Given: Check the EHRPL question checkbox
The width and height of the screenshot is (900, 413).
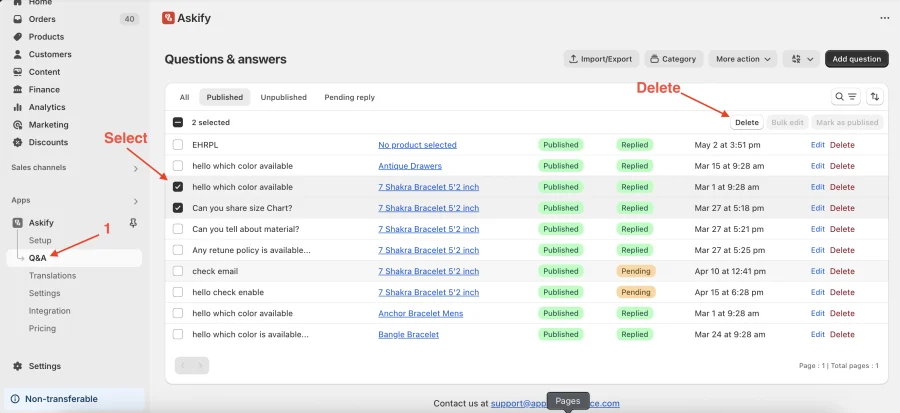Looking at the screenshot, I should coord(178,145).
